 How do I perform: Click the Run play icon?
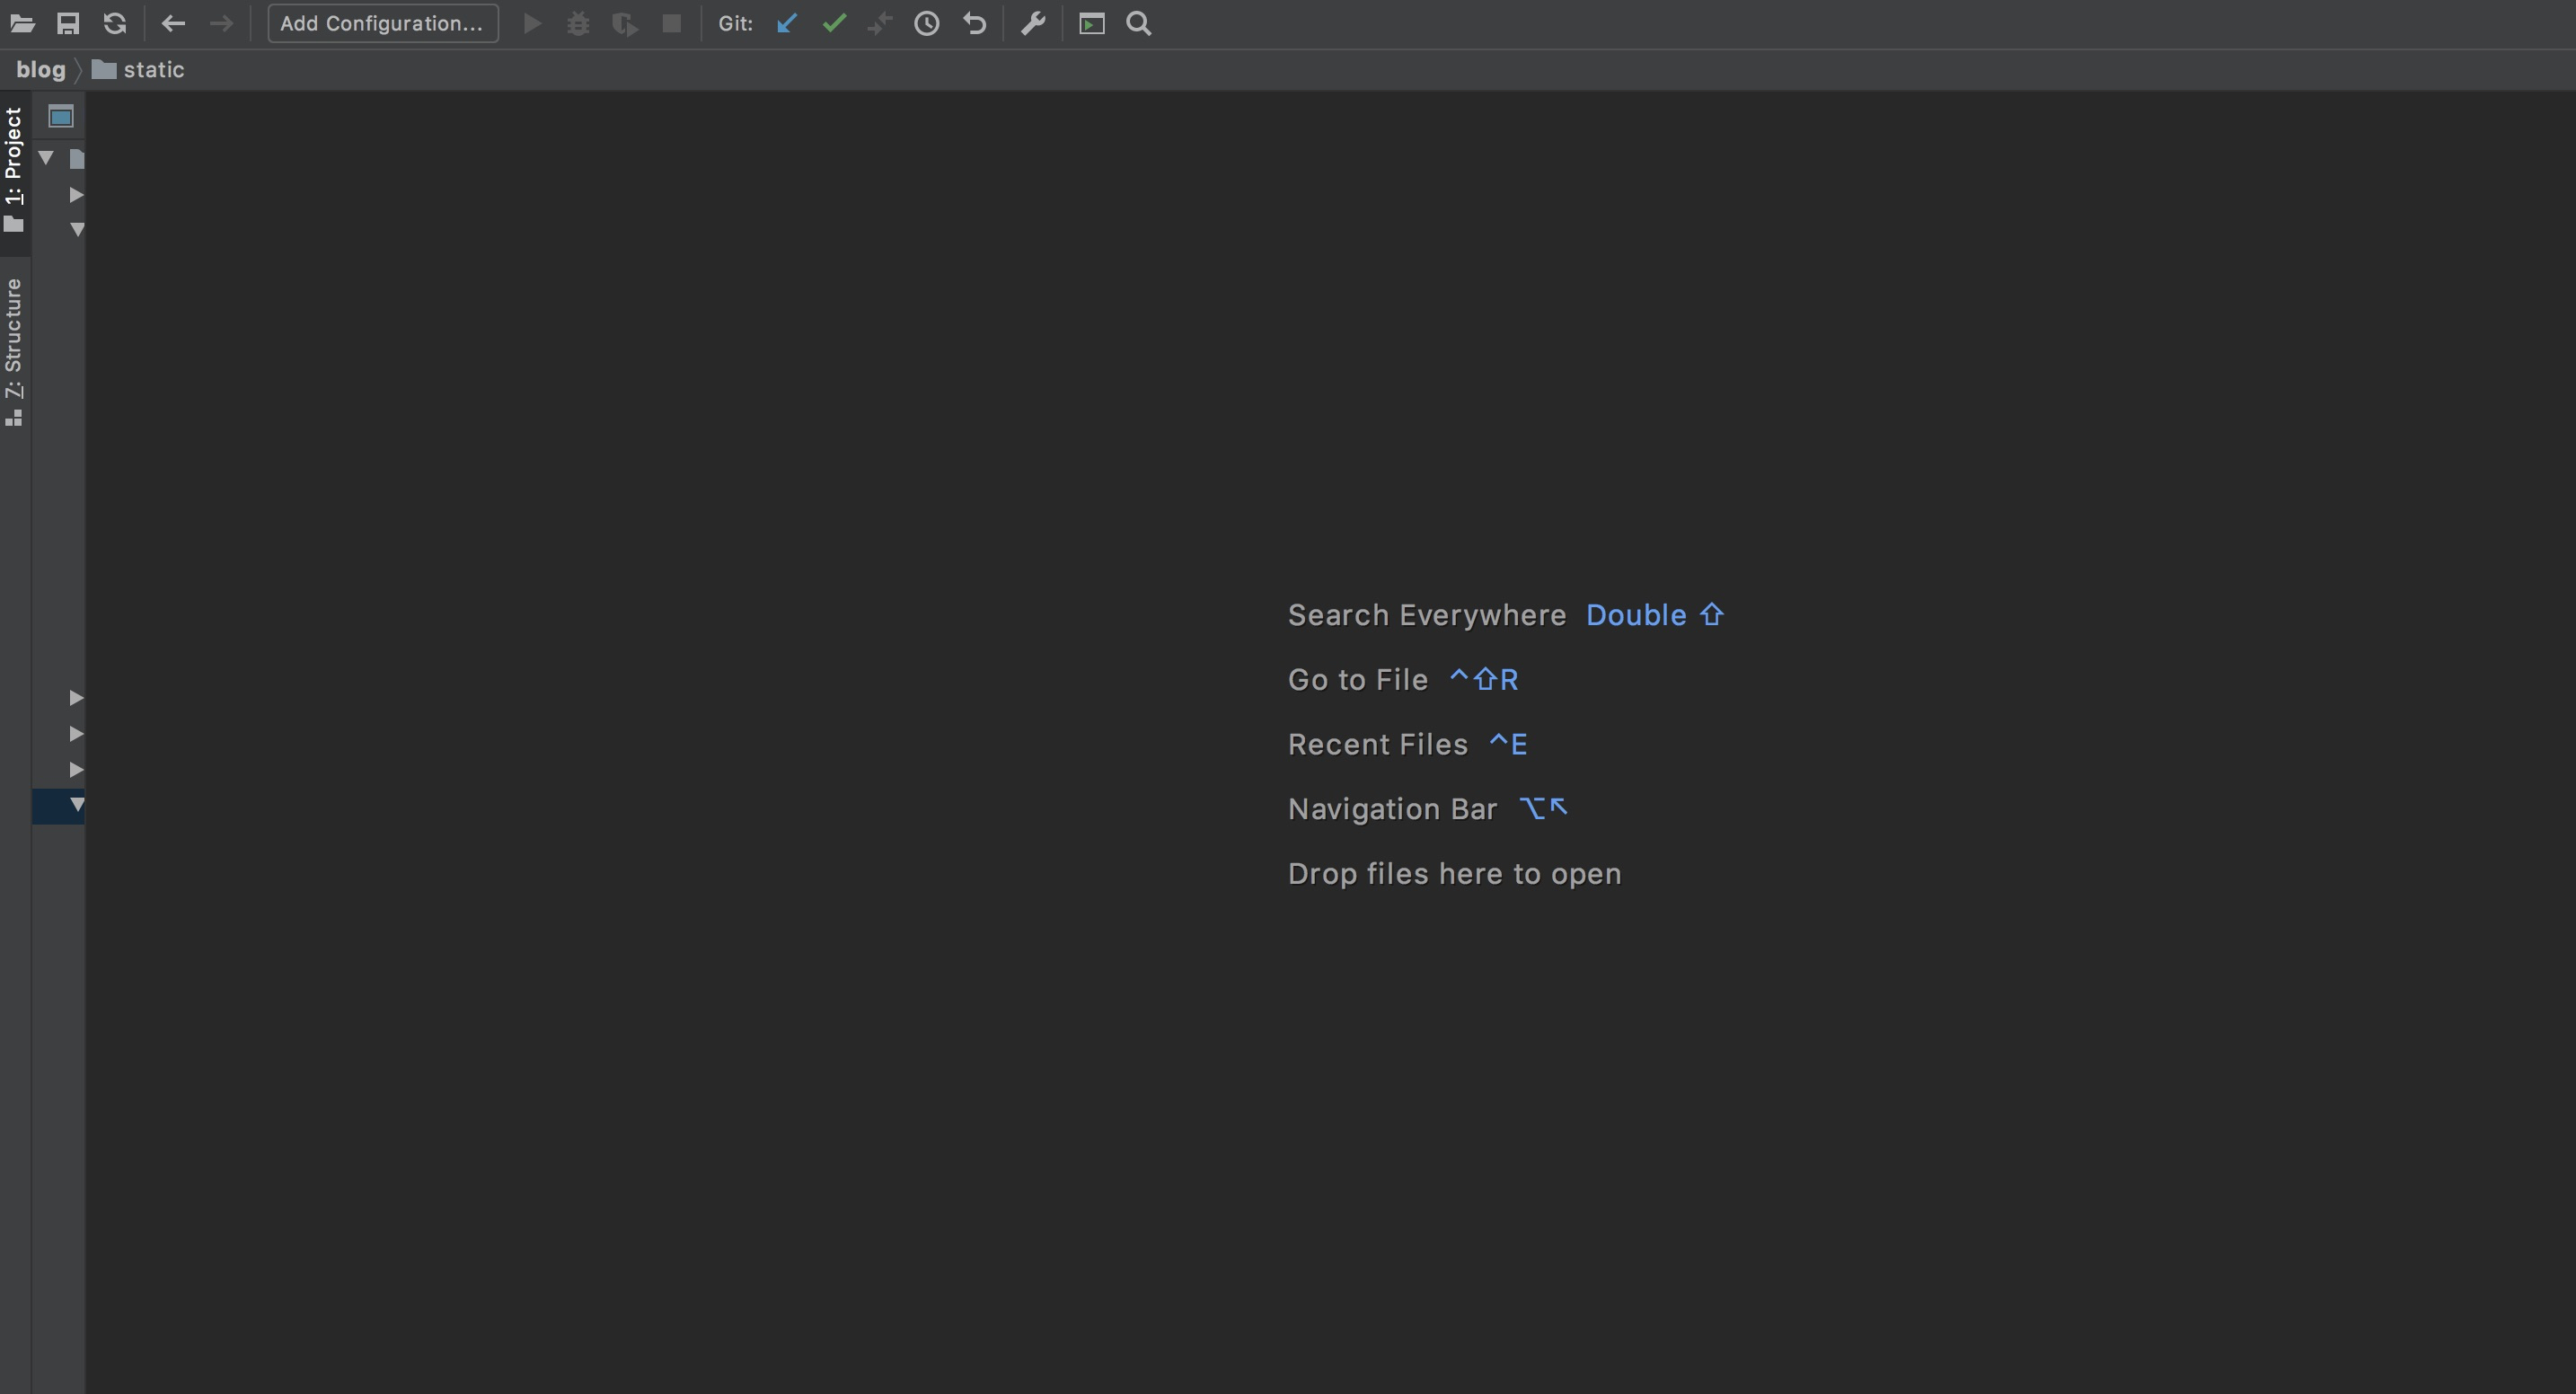pos(533,23)
